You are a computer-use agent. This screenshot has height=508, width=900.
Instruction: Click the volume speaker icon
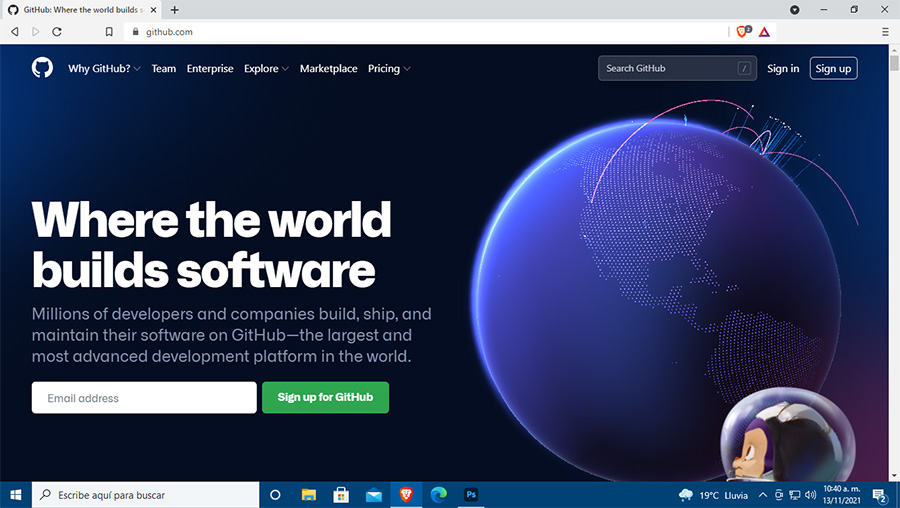810,495
